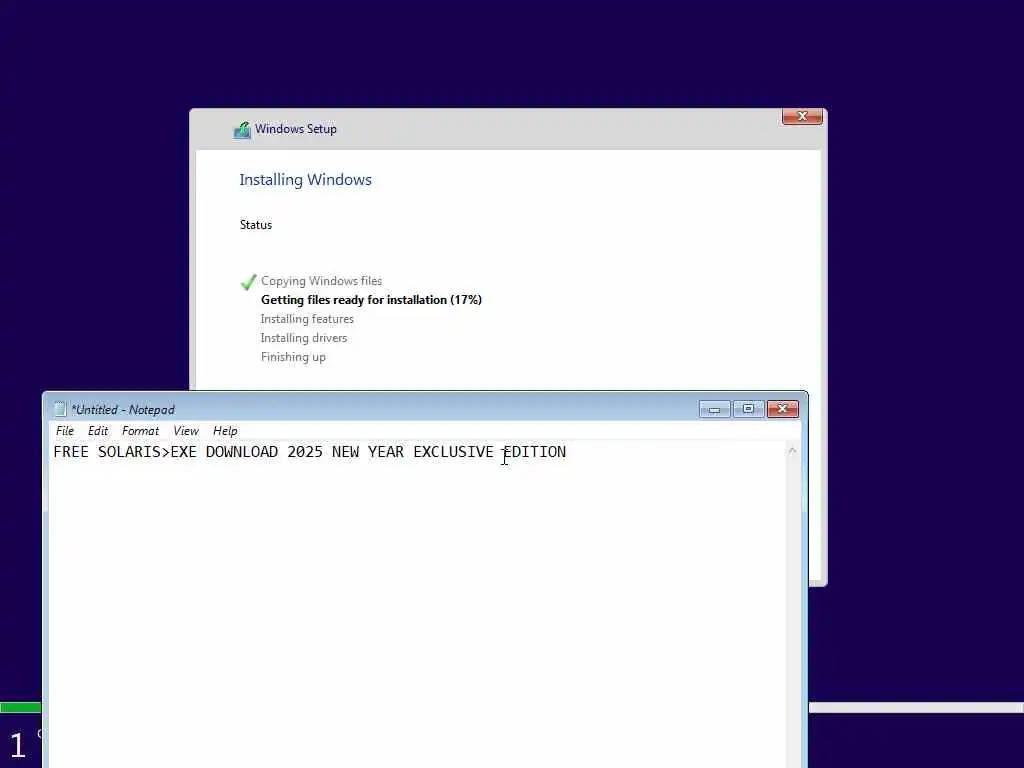Click the Notepad document icon in title bar

point(60,409)
